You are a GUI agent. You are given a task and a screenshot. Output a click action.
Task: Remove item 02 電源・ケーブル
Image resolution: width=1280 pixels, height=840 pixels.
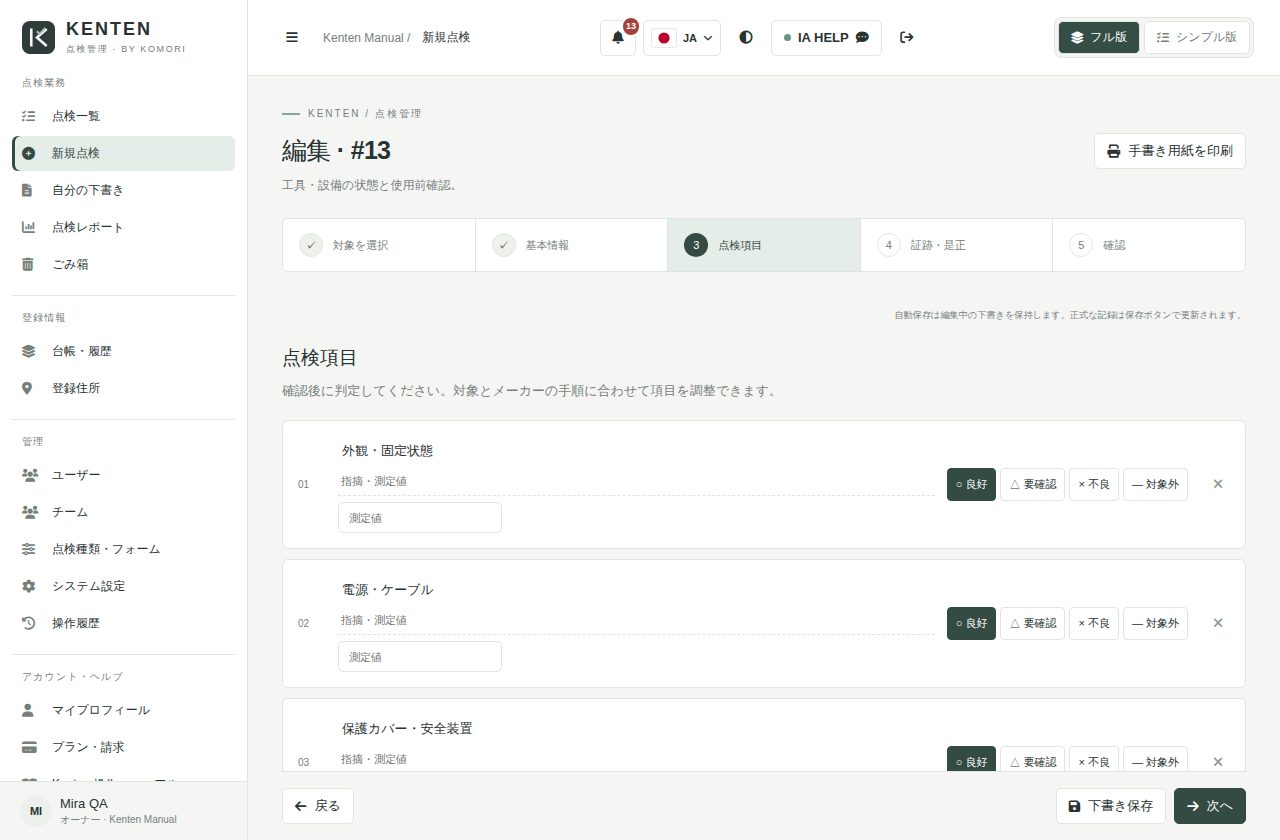click(1218, 623)
